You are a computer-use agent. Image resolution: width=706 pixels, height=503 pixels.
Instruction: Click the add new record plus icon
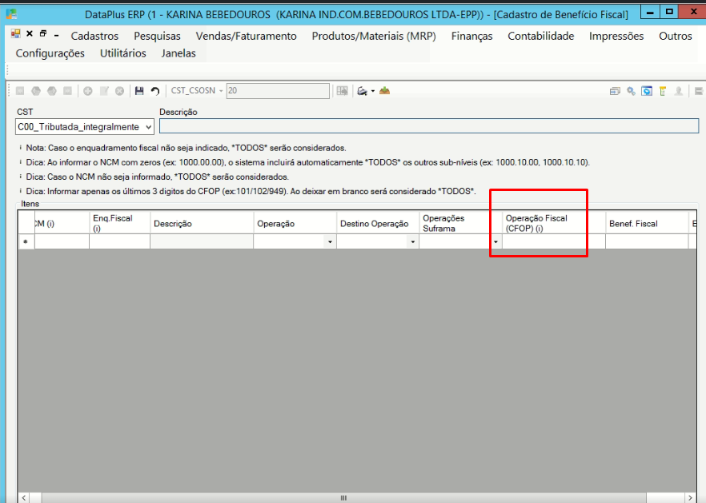(88, 91)
